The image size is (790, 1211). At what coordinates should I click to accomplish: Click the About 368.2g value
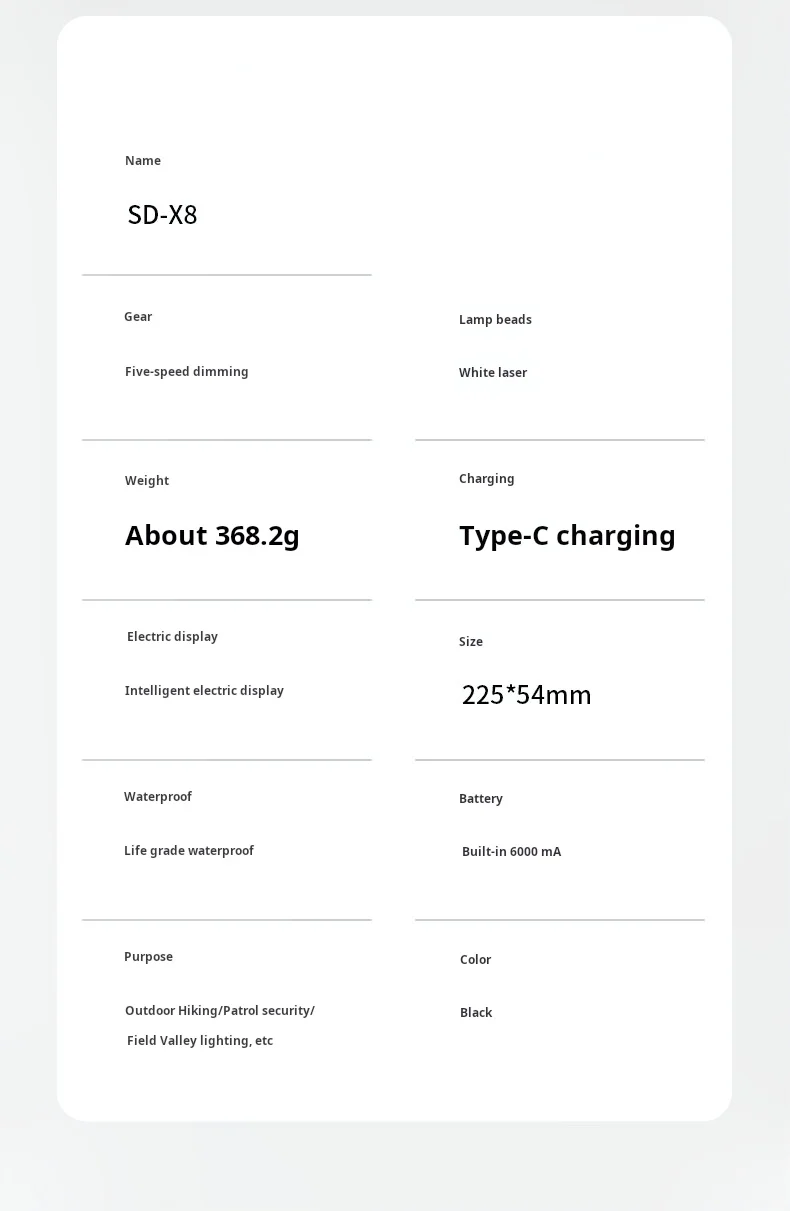[212, 536]
